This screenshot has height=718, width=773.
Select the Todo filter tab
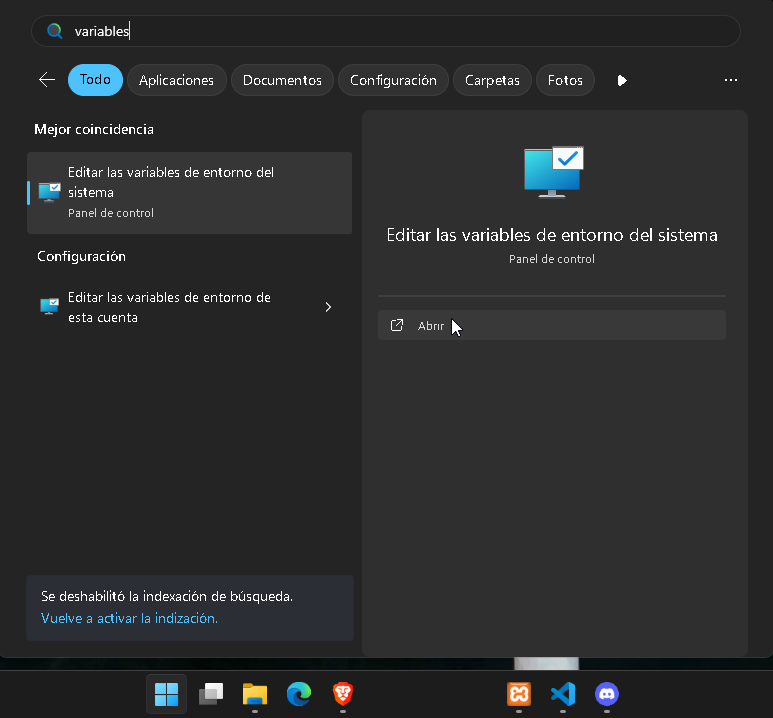pyautogui.click(x=95, y=80)
